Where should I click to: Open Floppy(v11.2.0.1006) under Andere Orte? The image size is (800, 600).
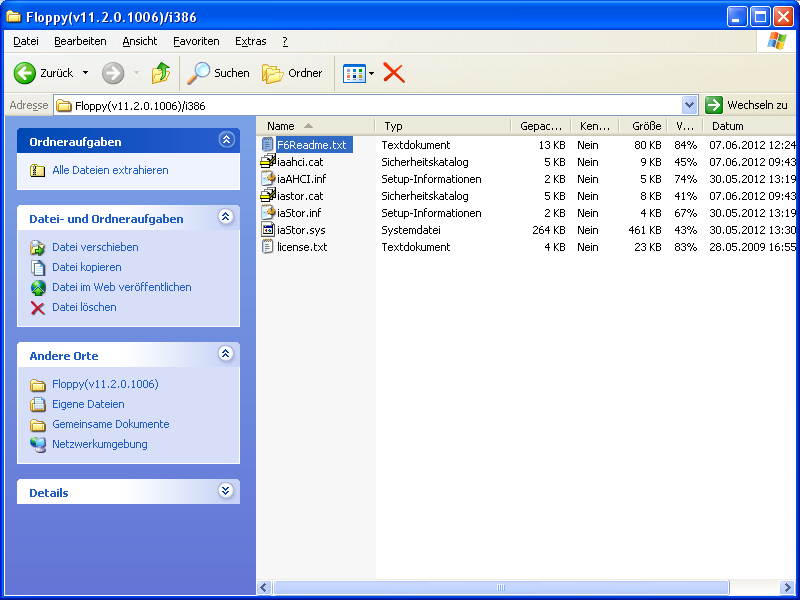coord(106,384)
